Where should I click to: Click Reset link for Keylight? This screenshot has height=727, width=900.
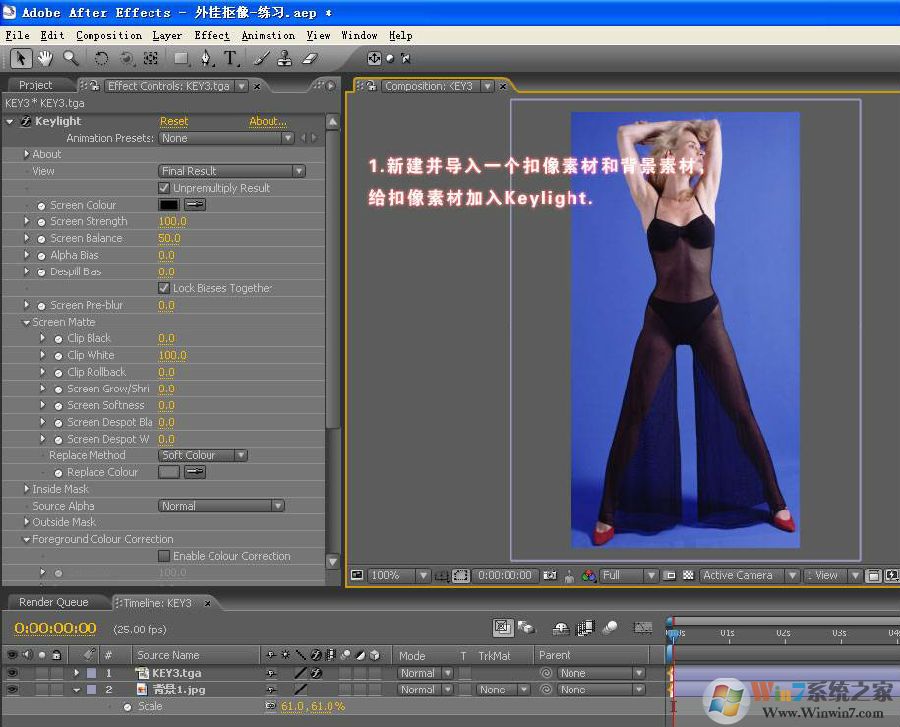(174, 121)
